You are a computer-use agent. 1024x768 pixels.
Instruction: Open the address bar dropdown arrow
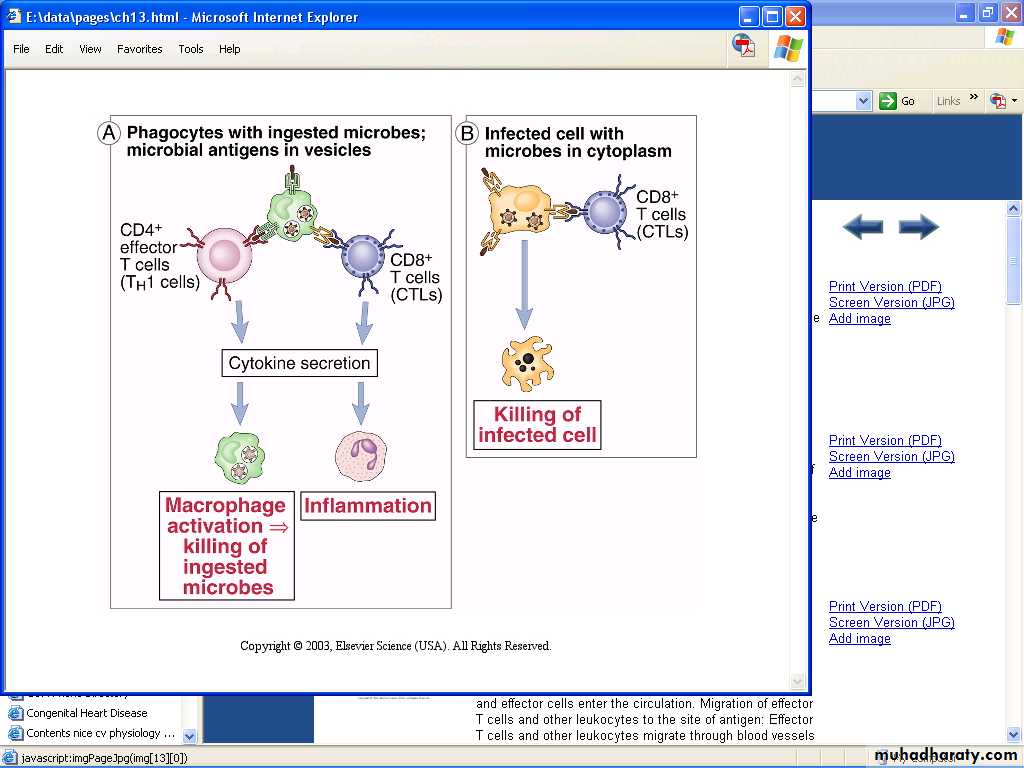tap(863, 101)
